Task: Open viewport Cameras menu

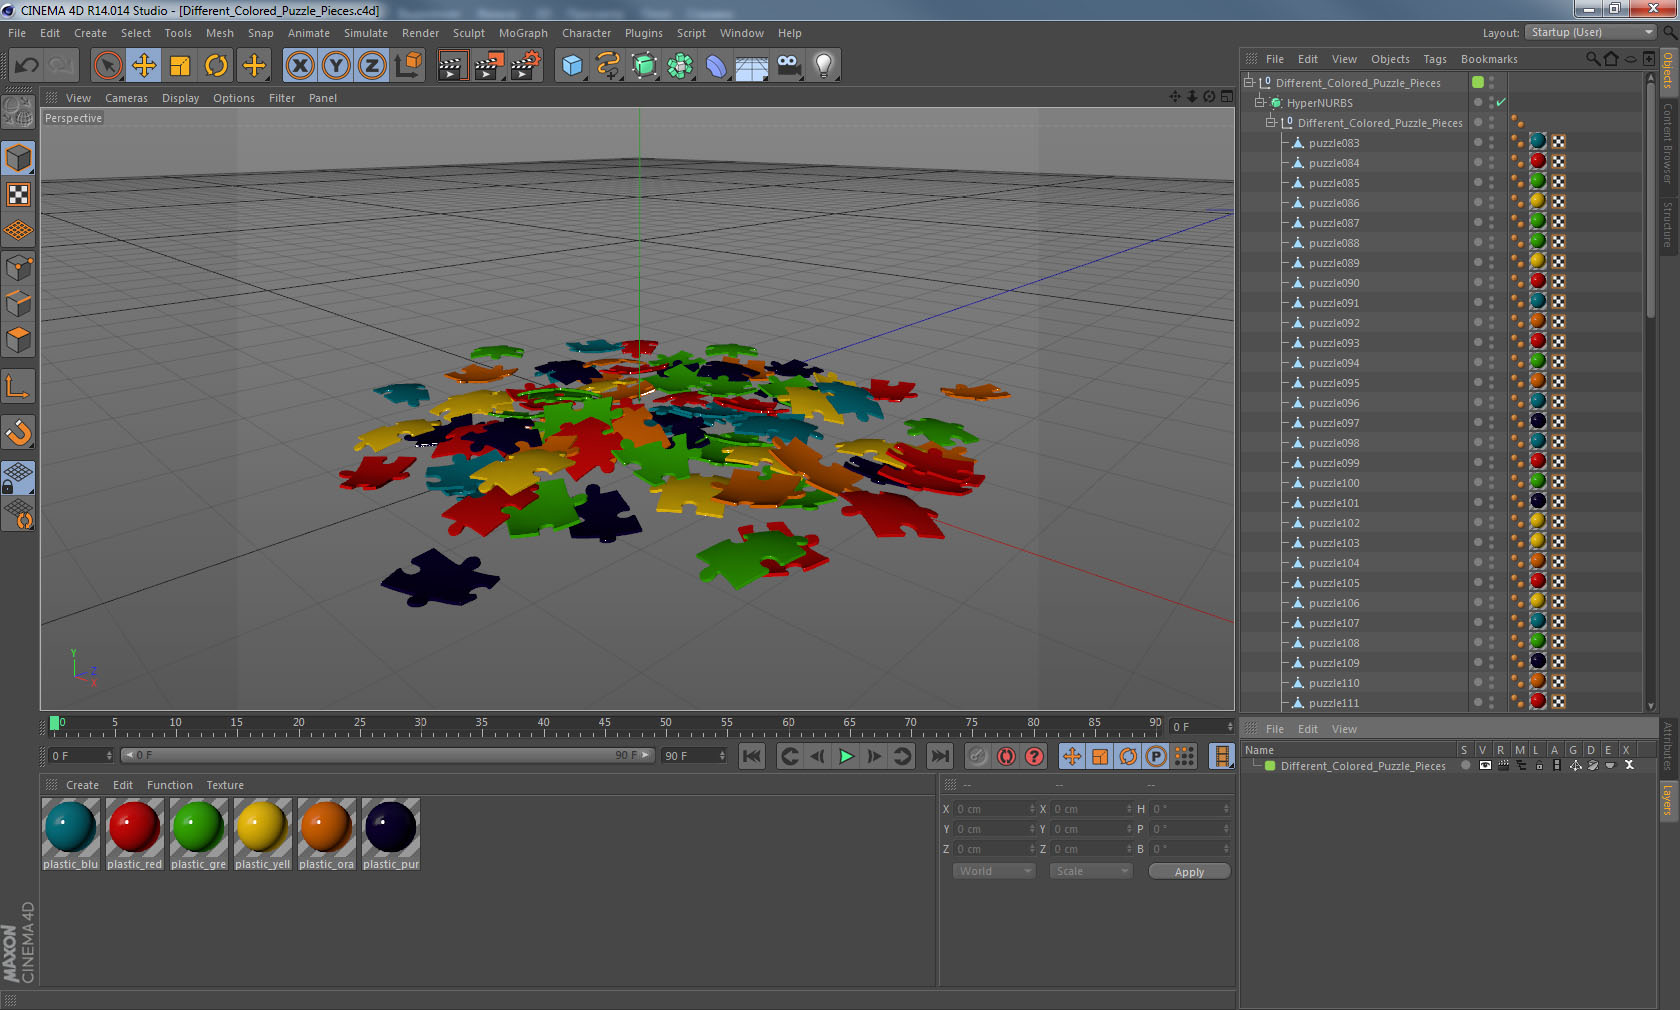Action: point(126,98)
